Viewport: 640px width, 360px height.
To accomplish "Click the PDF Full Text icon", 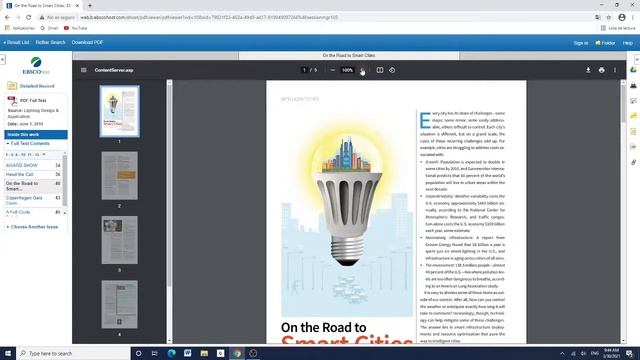I will (x=12, y=100).
